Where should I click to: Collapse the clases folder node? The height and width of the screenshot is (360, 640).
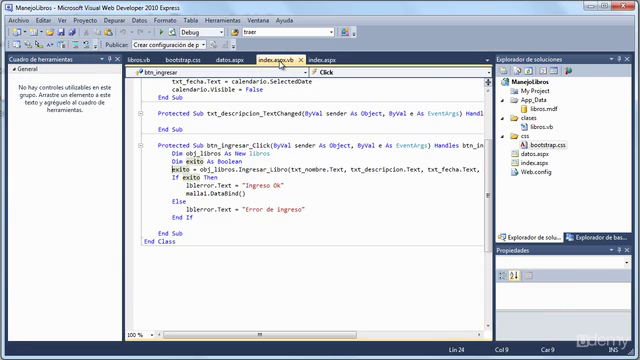[502, 118]
